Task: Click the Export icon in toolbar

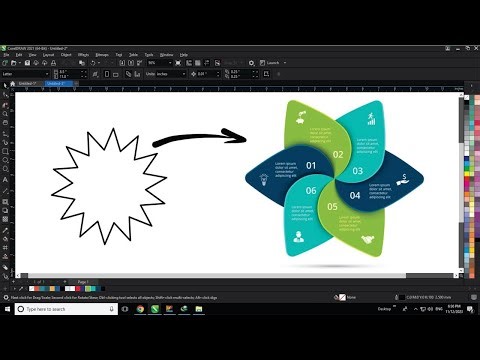Action: click(x=131, y=63)
